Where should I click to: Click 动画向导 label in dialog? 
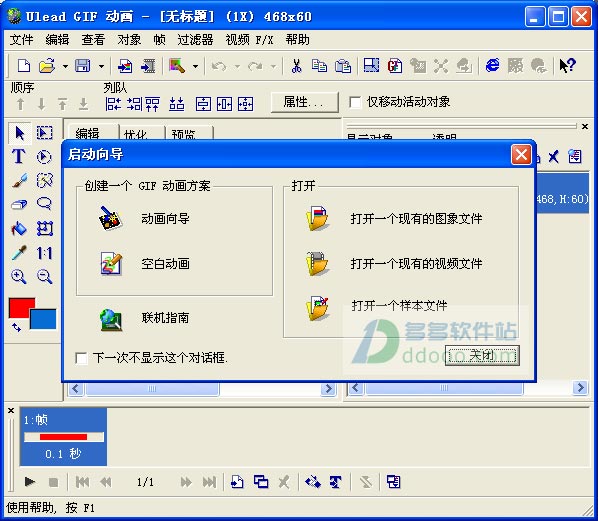point(166,219)
